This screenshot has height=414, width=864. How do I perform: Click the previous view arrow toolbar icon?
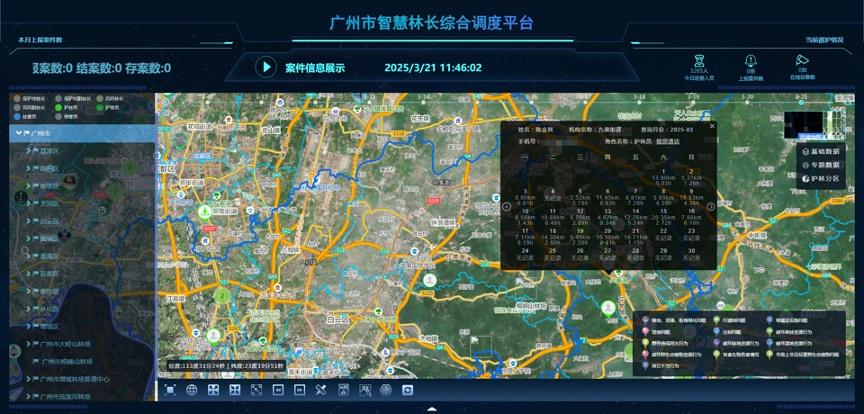tap(278, 389)
